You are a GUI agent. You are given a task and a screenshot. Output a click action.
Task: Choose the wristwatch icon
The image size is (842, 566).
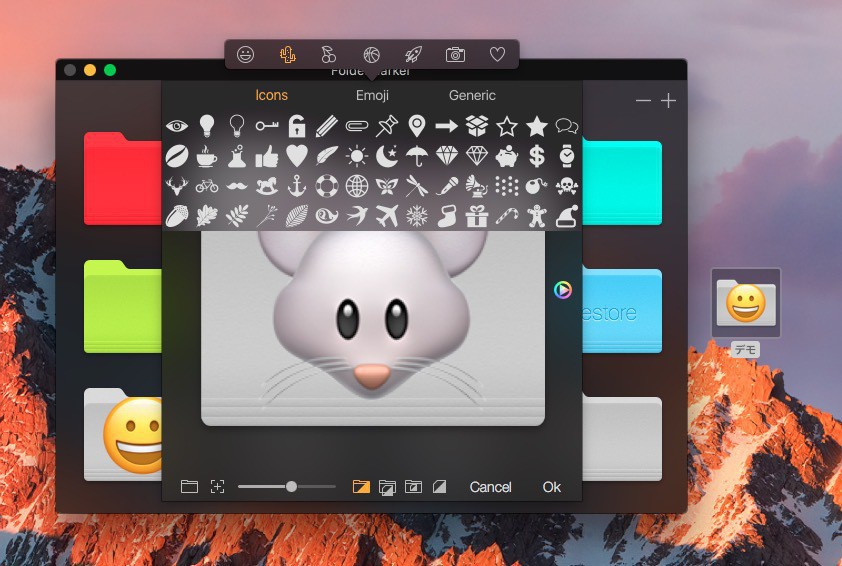567,156
